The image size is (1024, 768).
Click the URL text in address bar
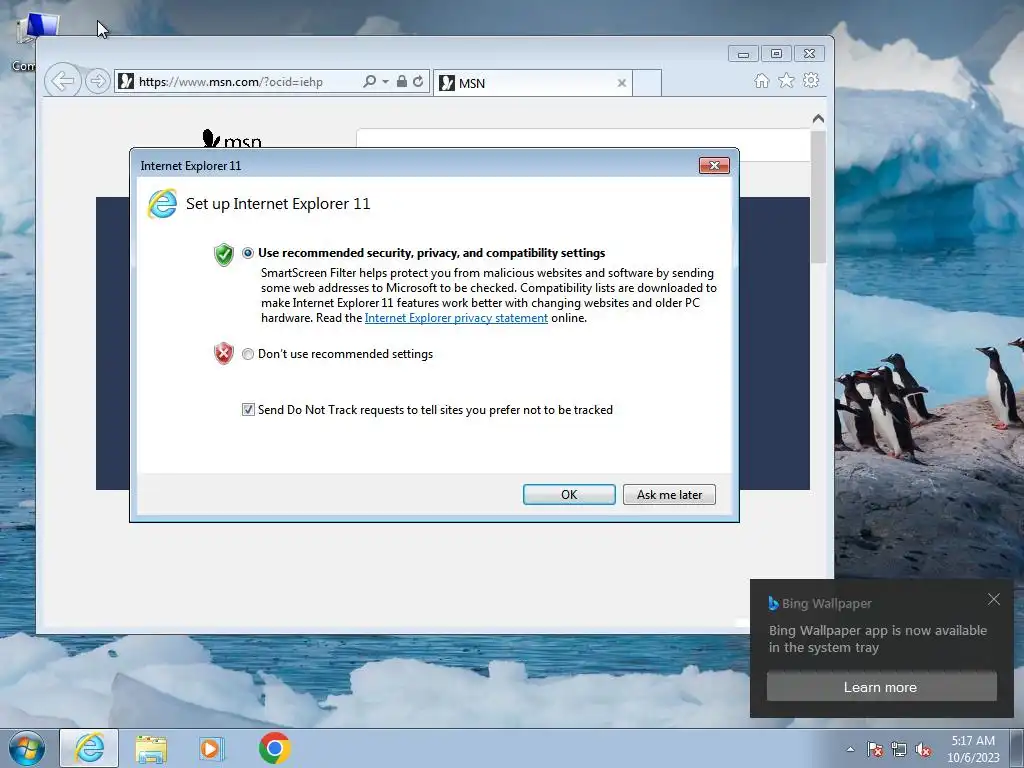coord(231,82)
